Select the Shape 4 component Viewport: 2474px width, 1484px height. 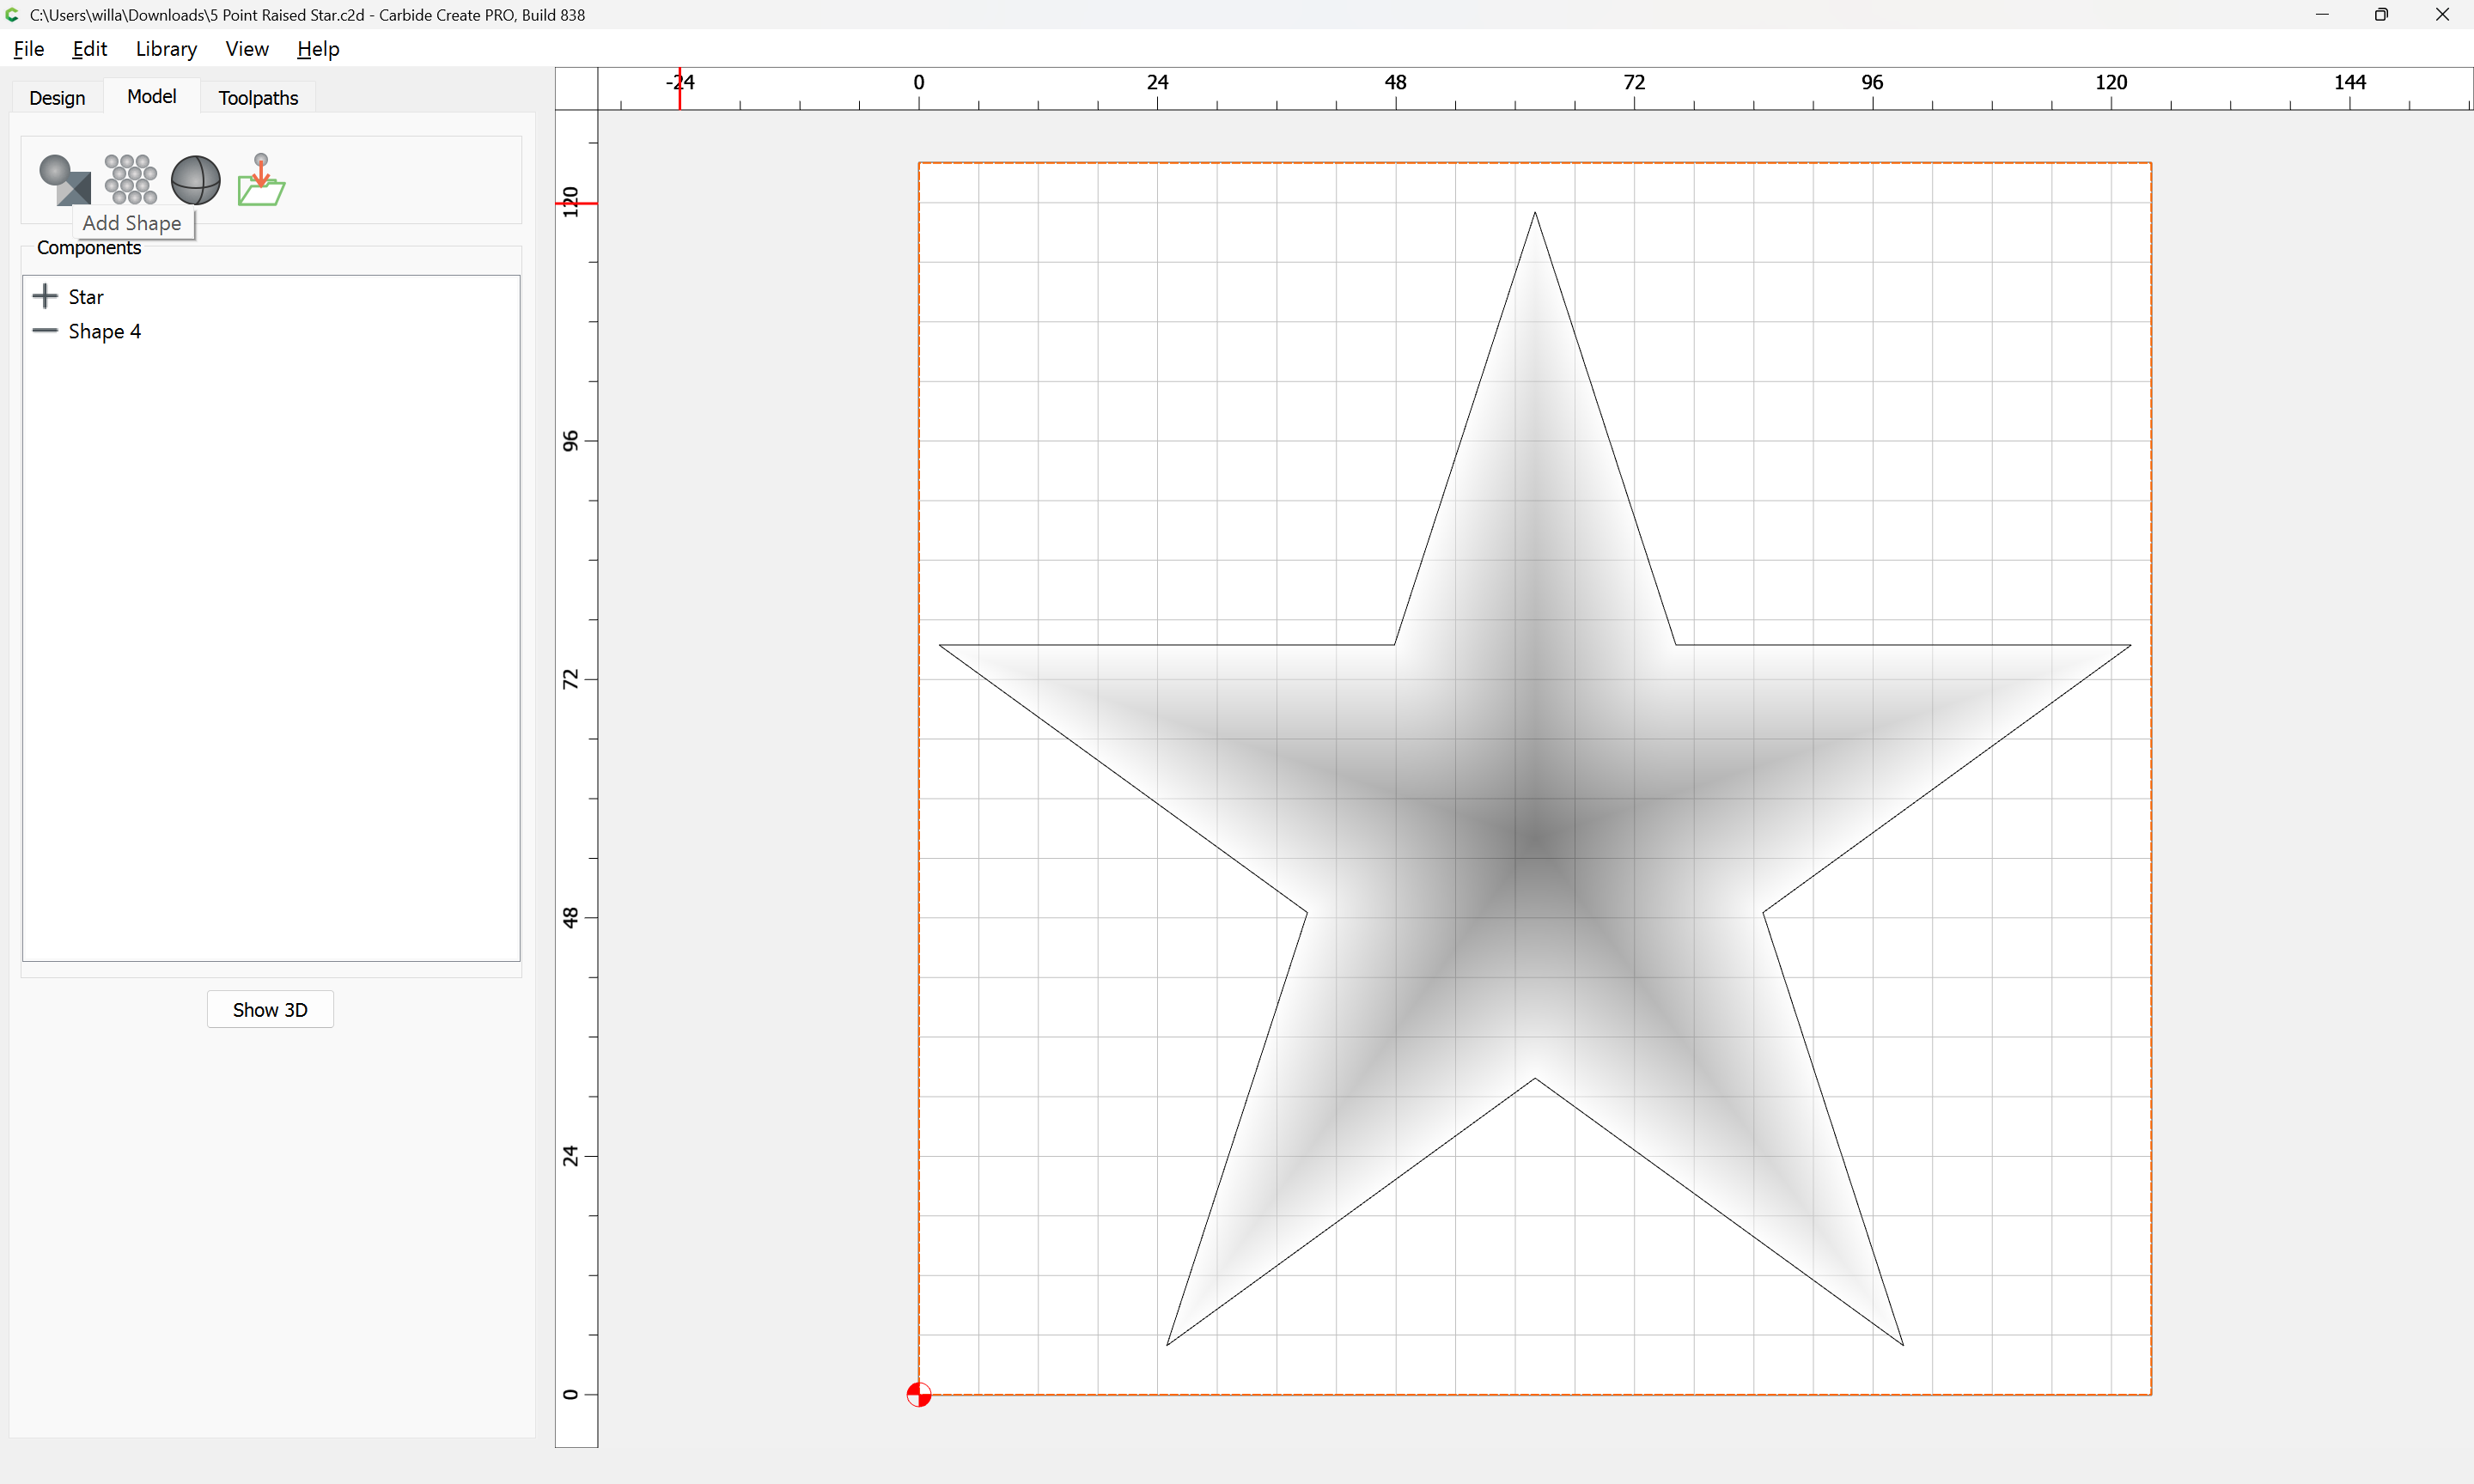point(104,331)
